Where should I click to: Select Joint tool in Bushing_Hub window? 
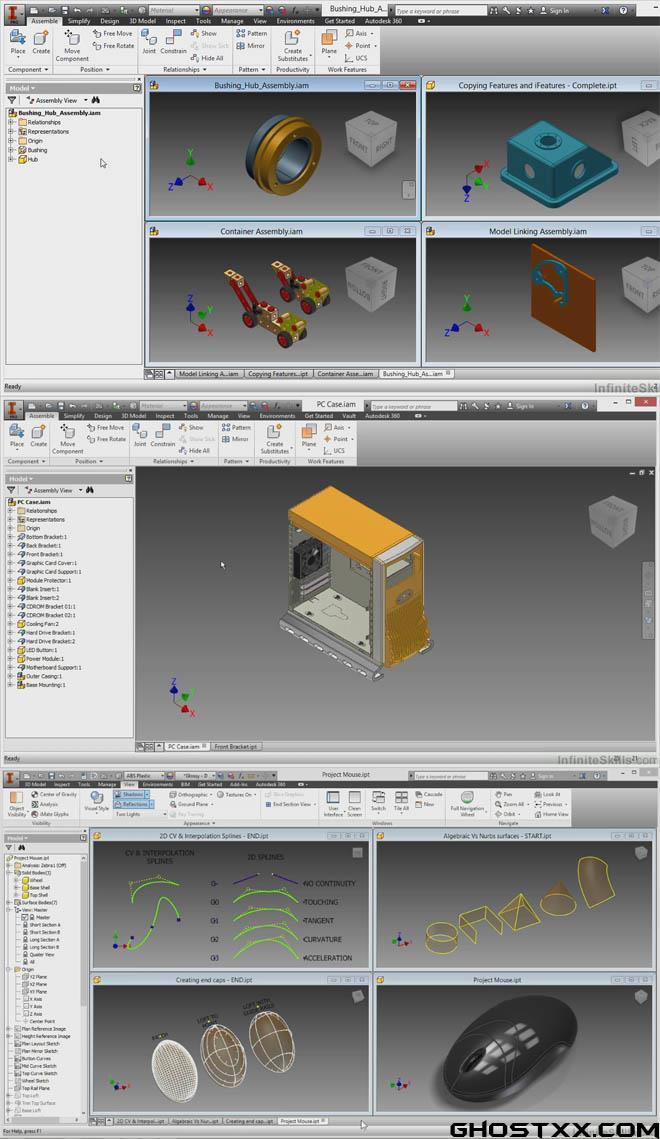click(x=149, y=41)
